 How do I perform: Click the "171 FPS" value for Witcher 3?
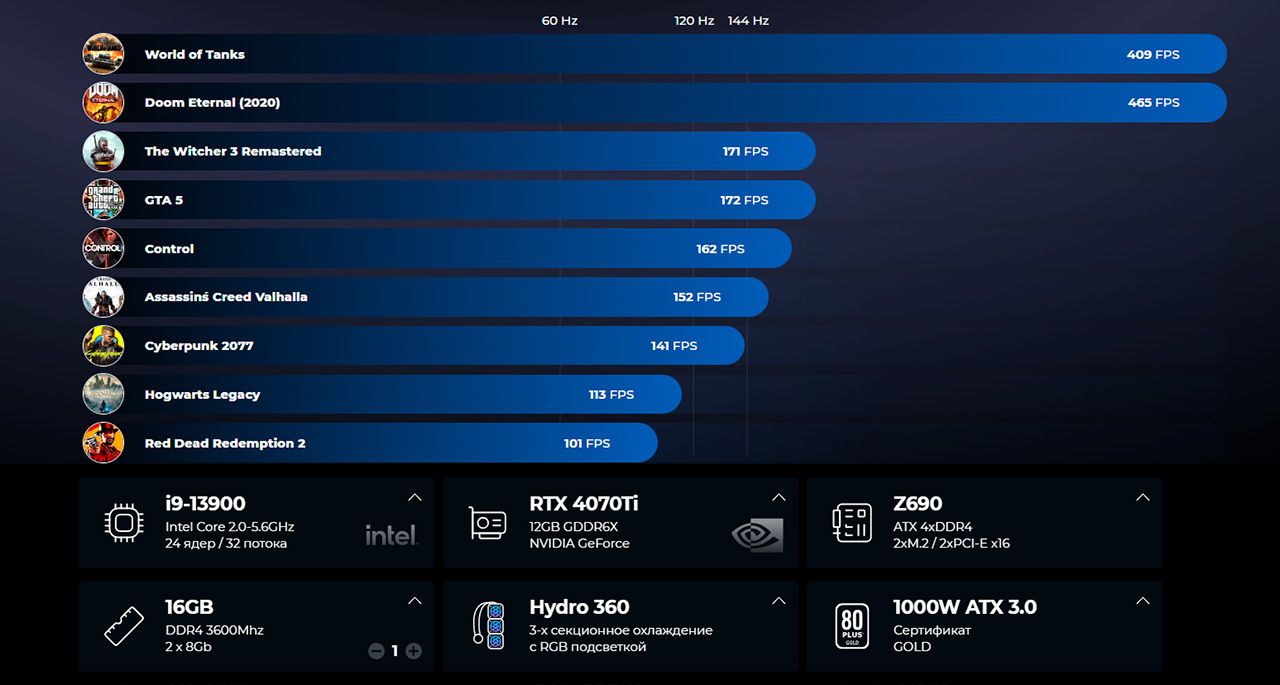pos(746,151)
